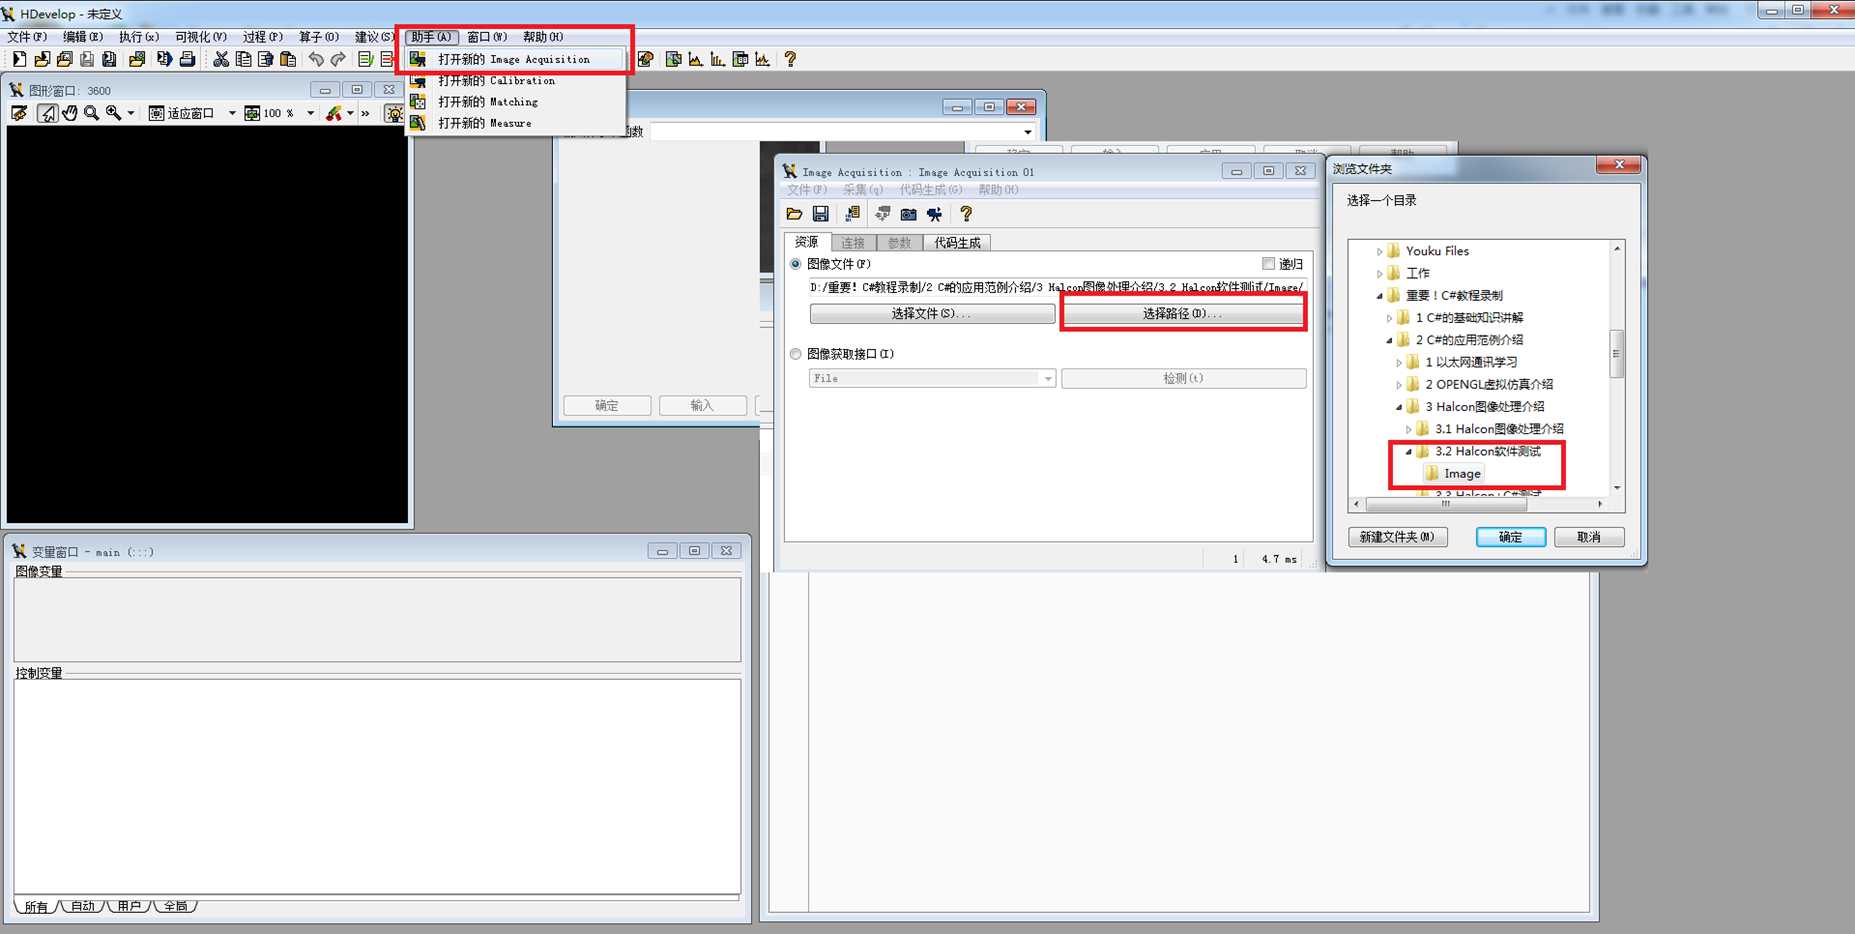Open the histogram chart icon in main toolbar

696,59
